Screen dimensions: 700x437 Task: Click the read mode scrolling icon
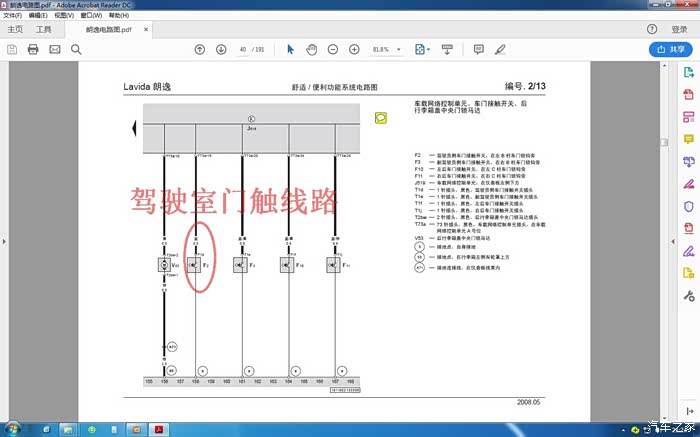pos(447,50)
